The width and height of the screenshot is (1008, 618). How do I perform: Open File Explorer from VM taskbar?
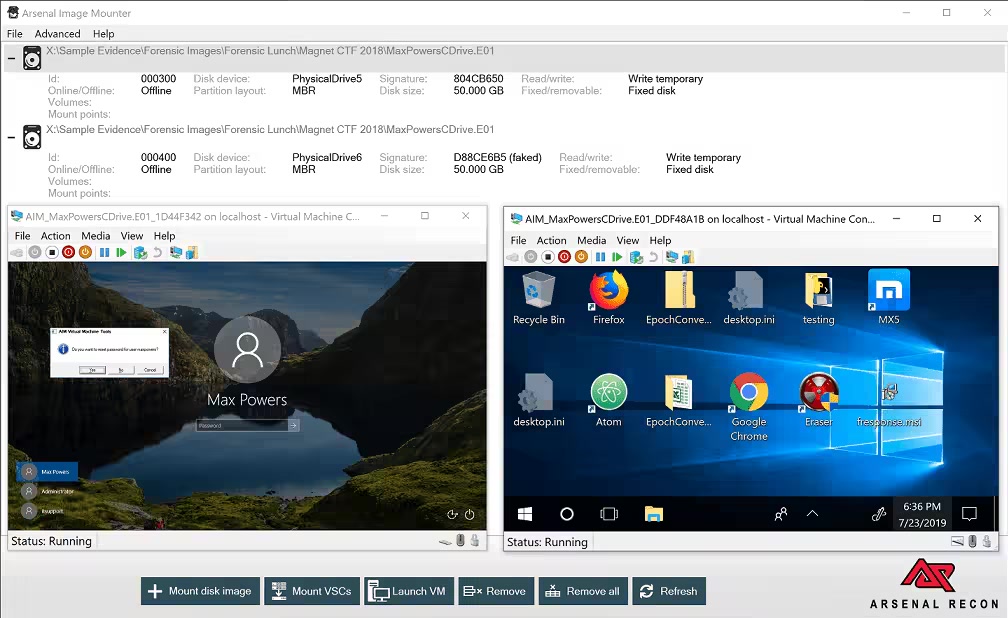coord(653,514)
